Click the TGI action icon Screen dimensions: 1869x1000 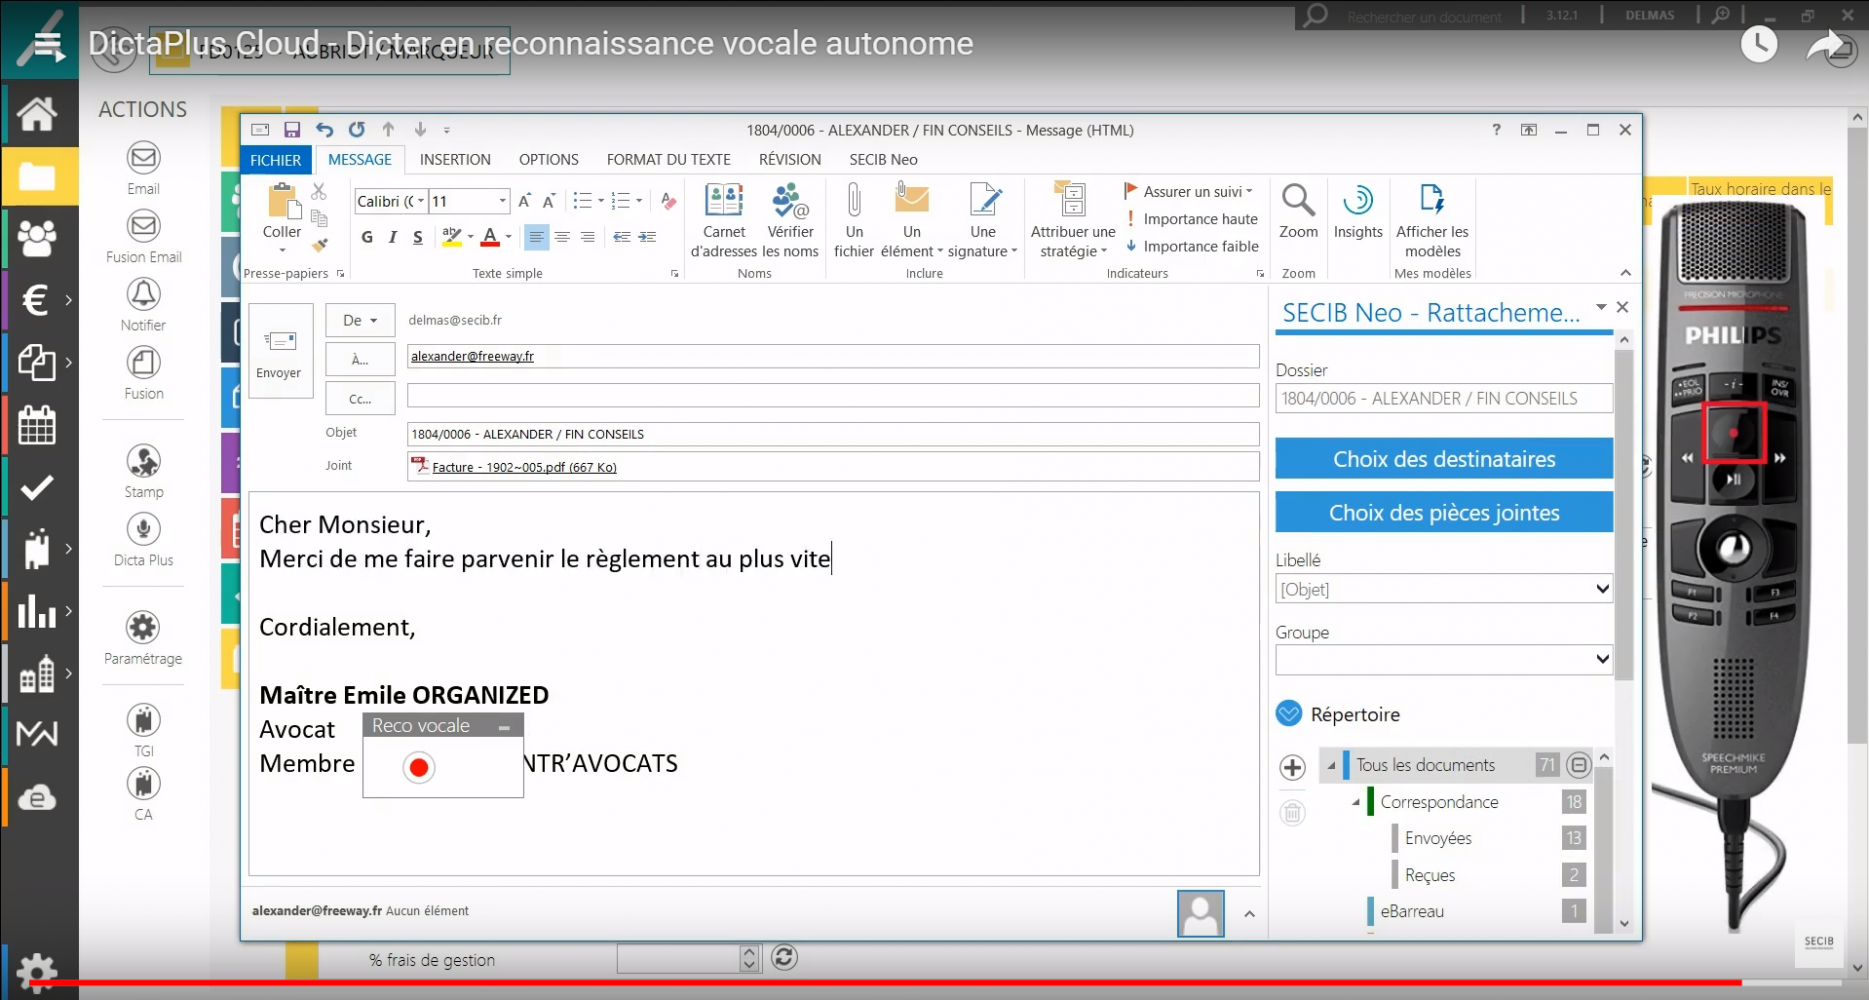click(143, 720)
